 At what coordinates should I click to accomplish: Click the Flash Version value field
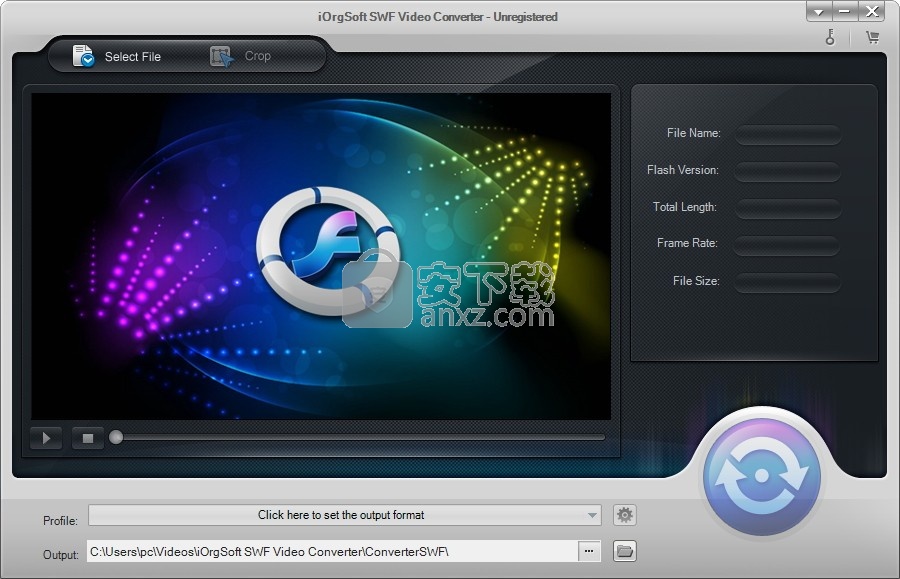pyautogui.click(x=788, y=171)
